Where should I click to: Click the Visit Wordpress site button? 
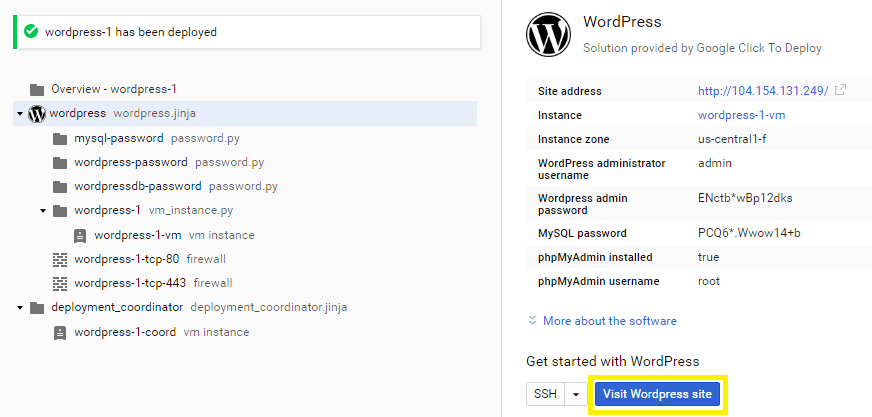tap(657, 394)
